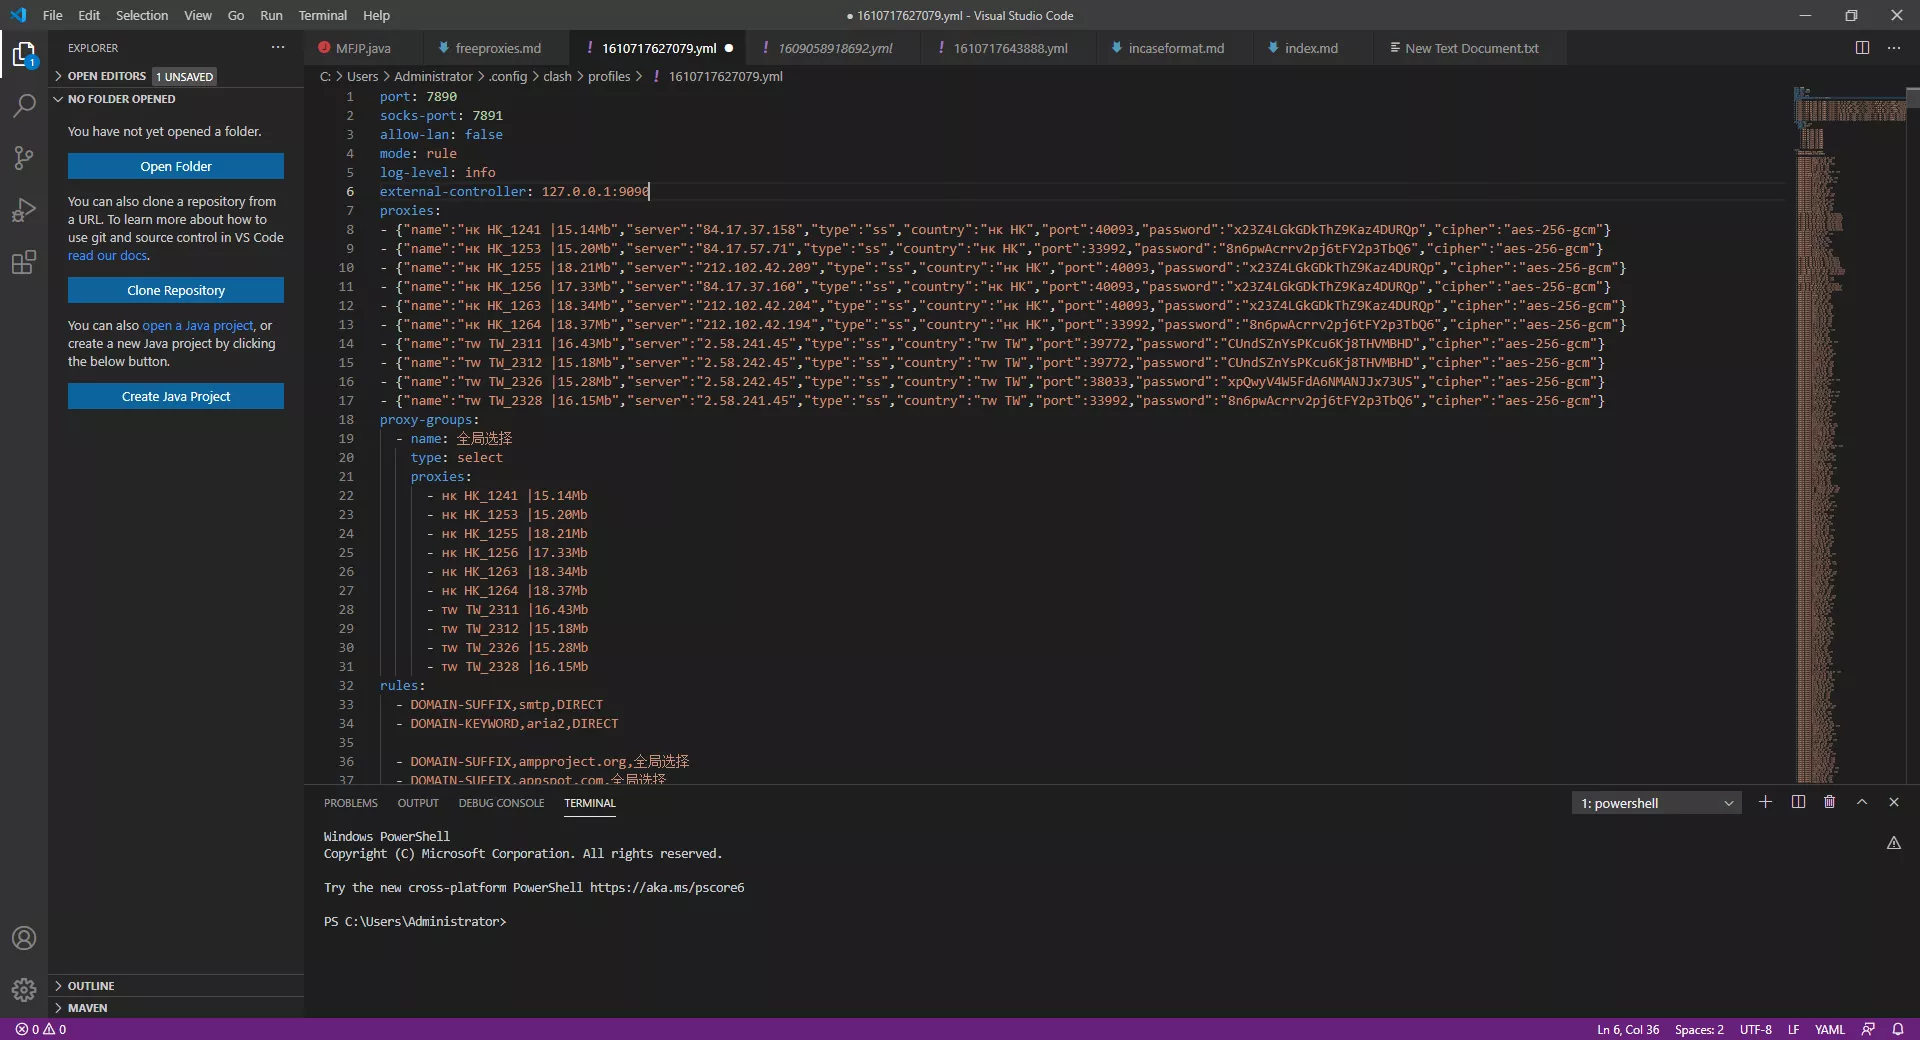Create a new terminal with plus icon
Image resolution: width=1920 pixels, height=1040 pixels.
click(1765, 802)
